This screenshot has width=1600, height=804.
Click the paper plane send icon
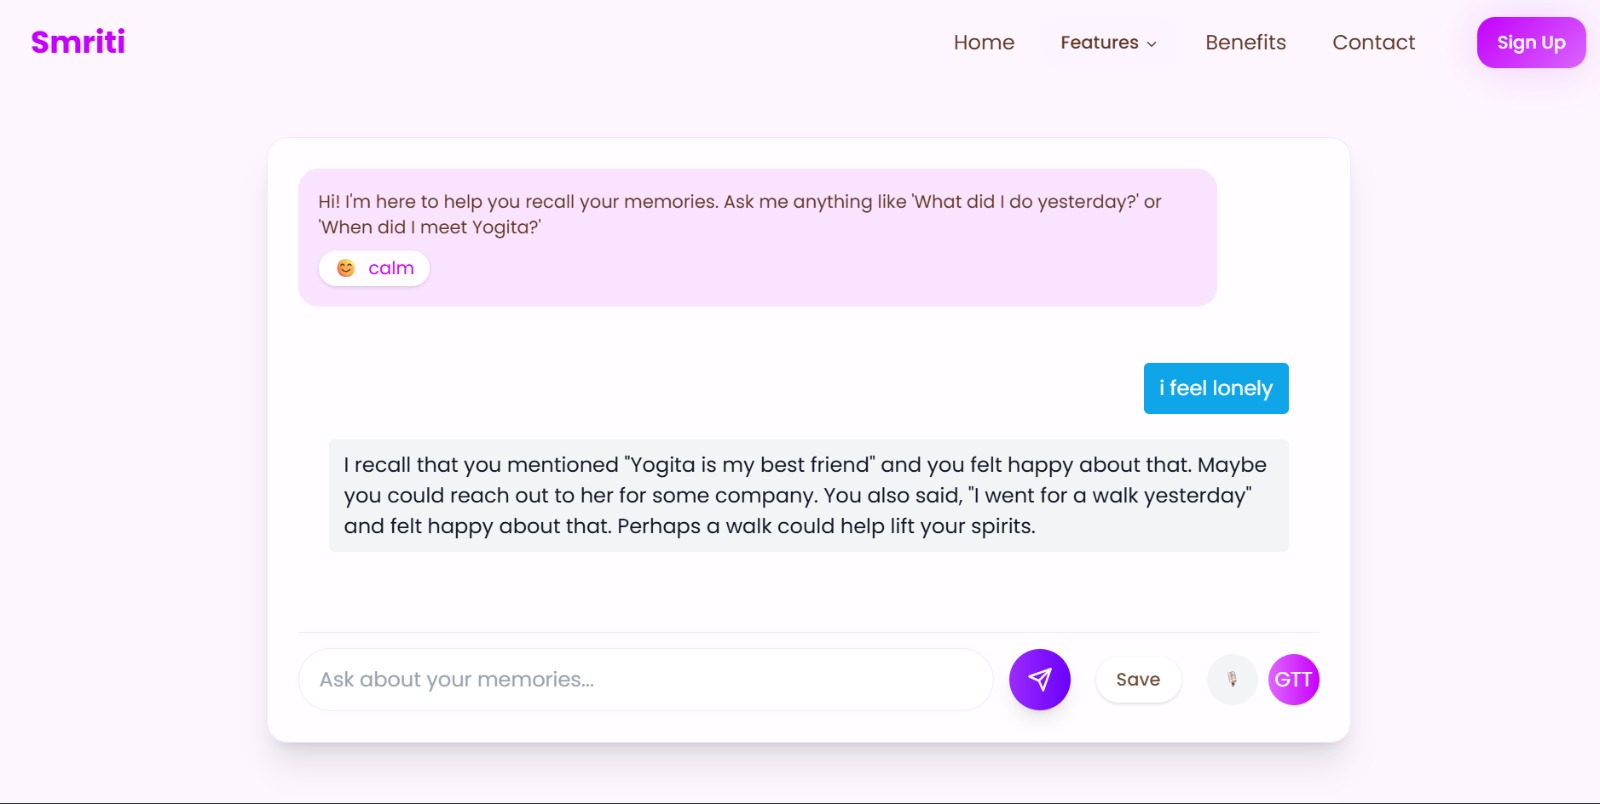1039,680
